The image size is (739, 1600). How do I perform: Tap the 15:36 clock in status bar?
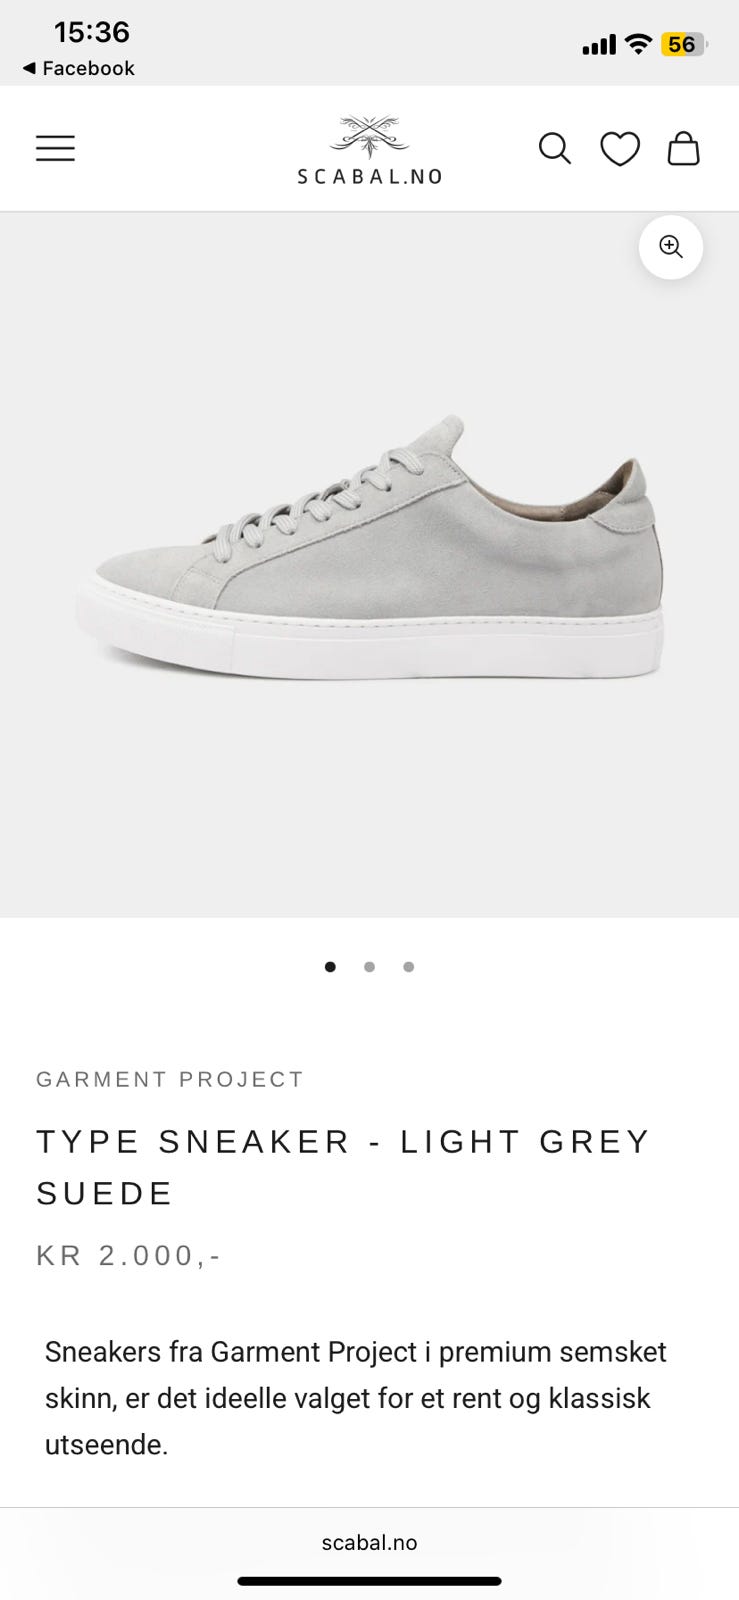click(92, 32)
